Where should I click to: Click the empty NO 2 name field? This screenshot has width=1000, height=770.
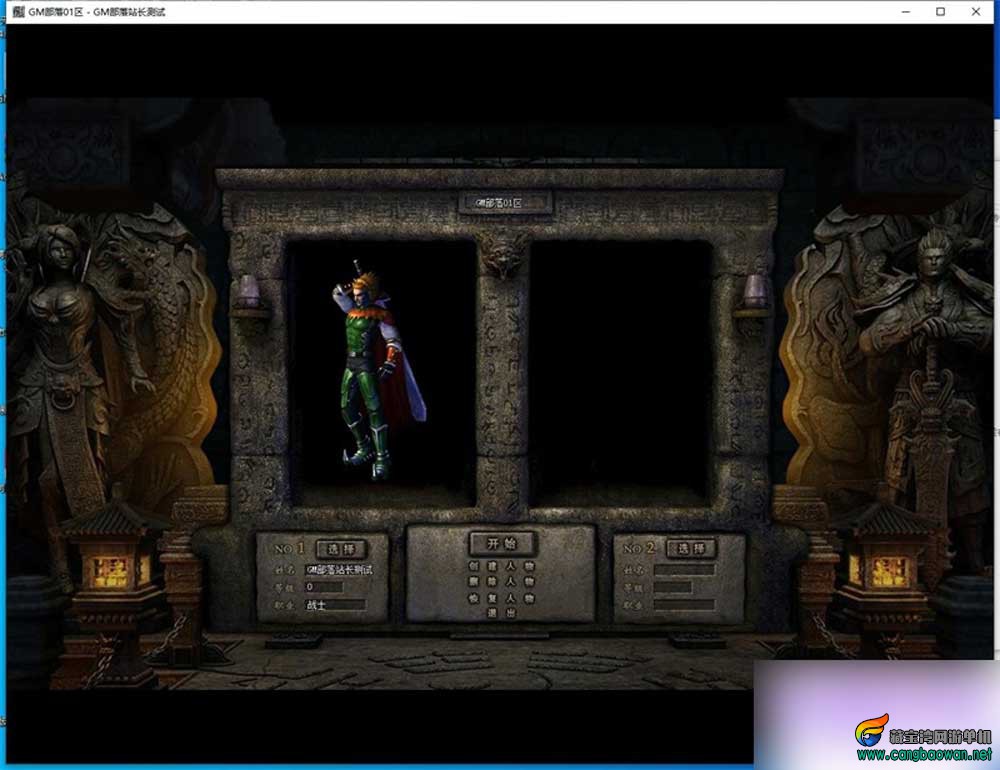pos(683,570)
